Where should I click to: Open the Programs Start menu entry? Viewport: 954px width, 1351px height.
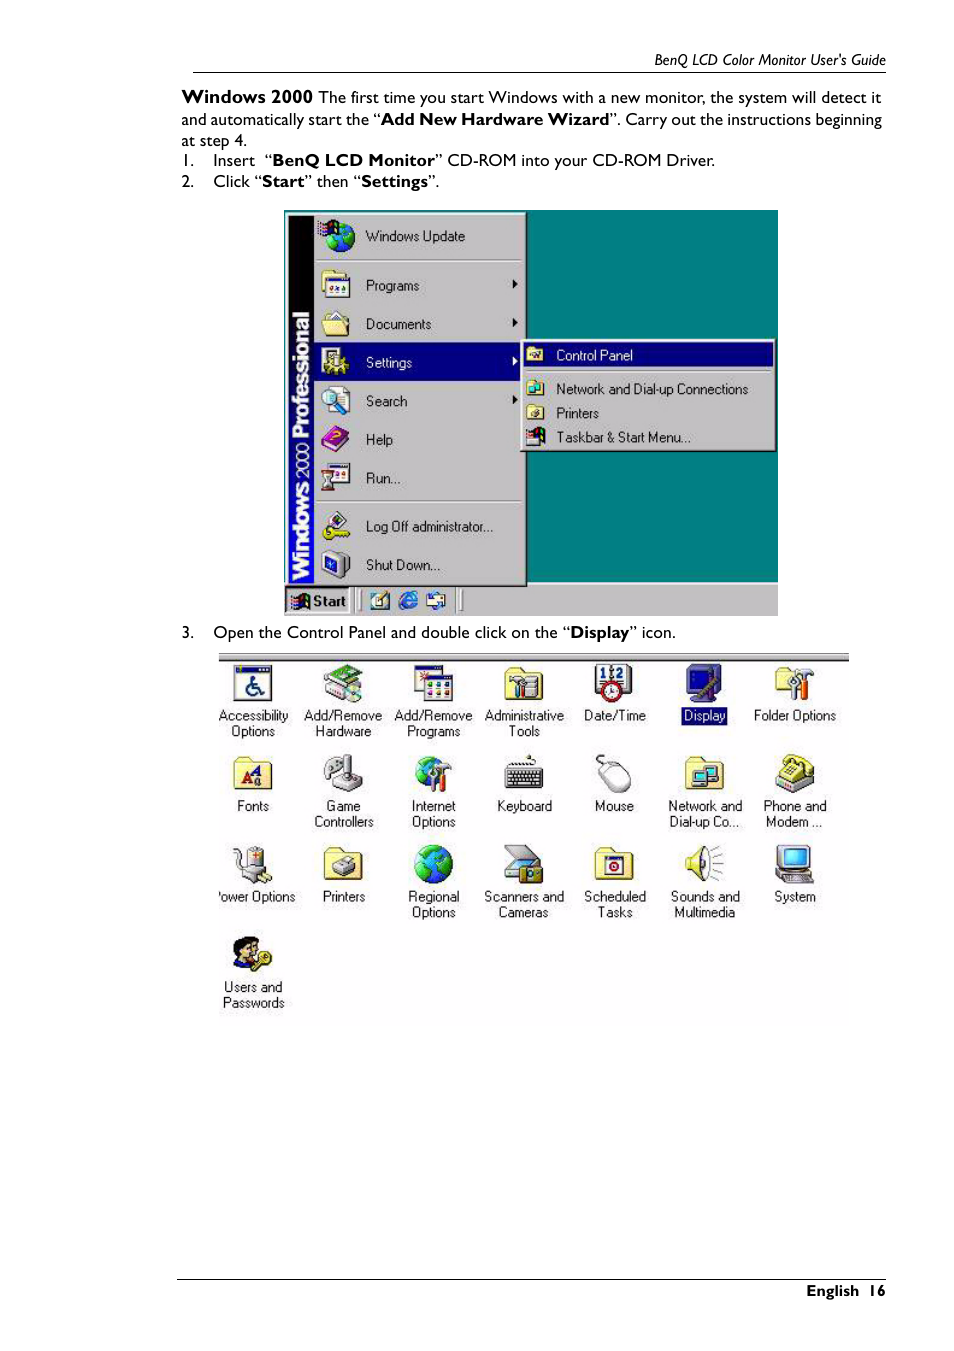[420, 286]
